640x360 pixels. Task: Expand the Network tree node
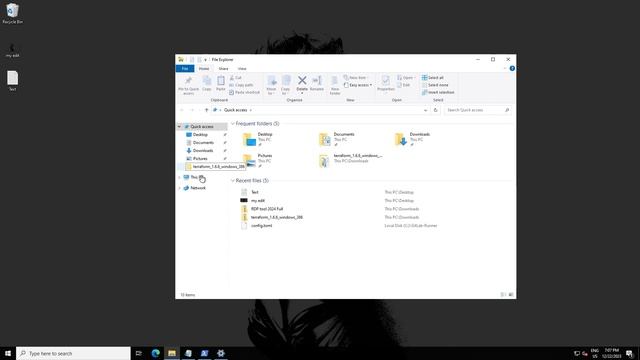click(x=179, y=188)
